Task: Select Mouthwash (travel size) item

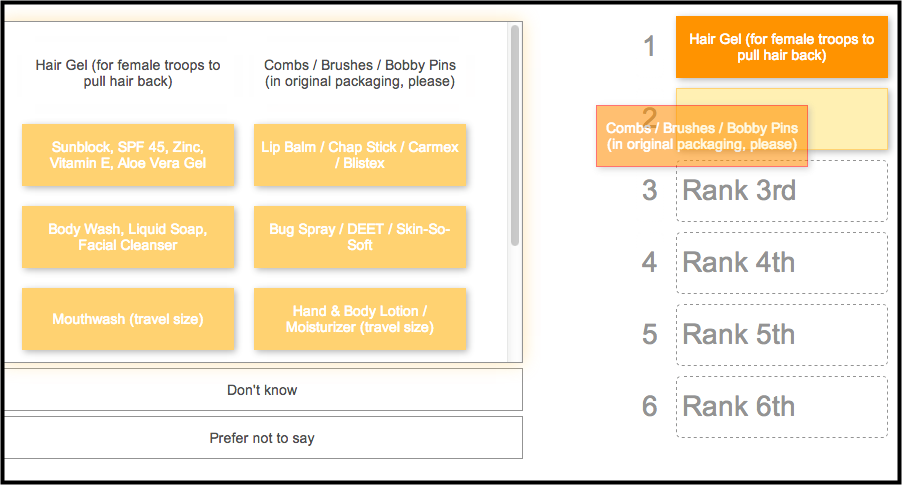Action: [x=128, y=319]
